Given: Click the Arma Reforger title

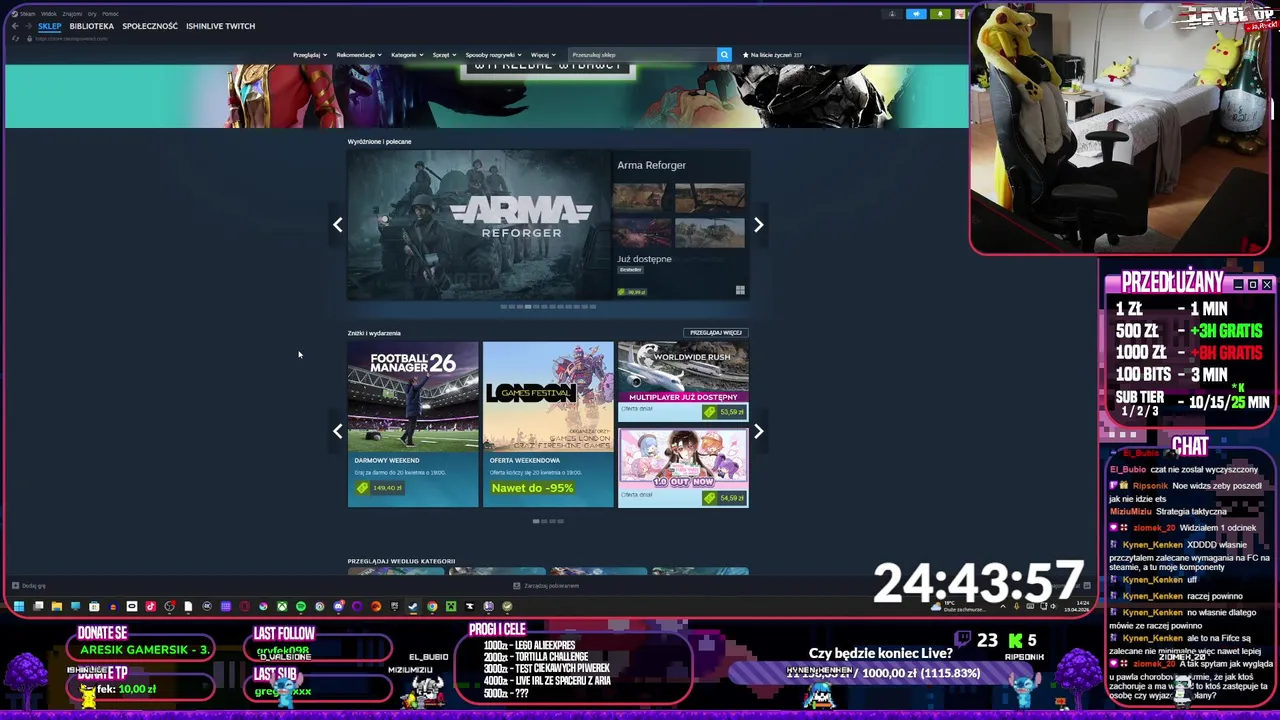Looking at the screenshot, I should tap(651, 165).
